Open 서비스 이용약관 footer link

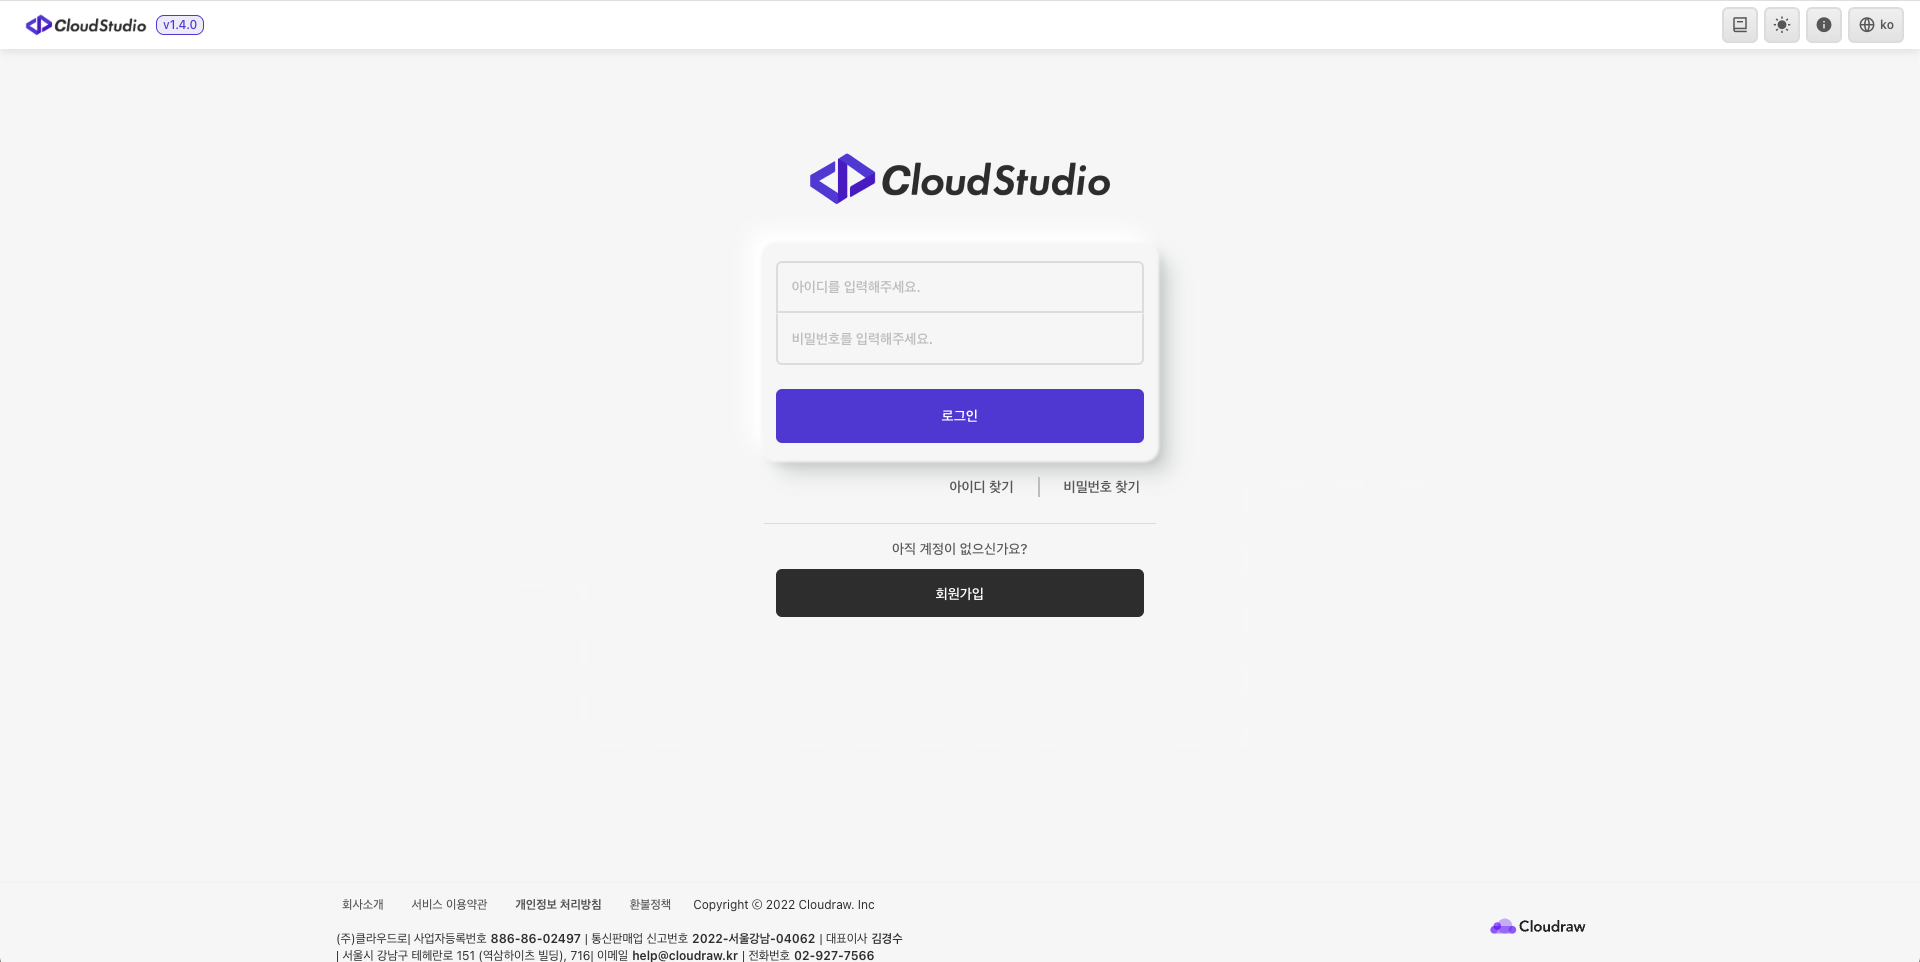coord(449,905)
